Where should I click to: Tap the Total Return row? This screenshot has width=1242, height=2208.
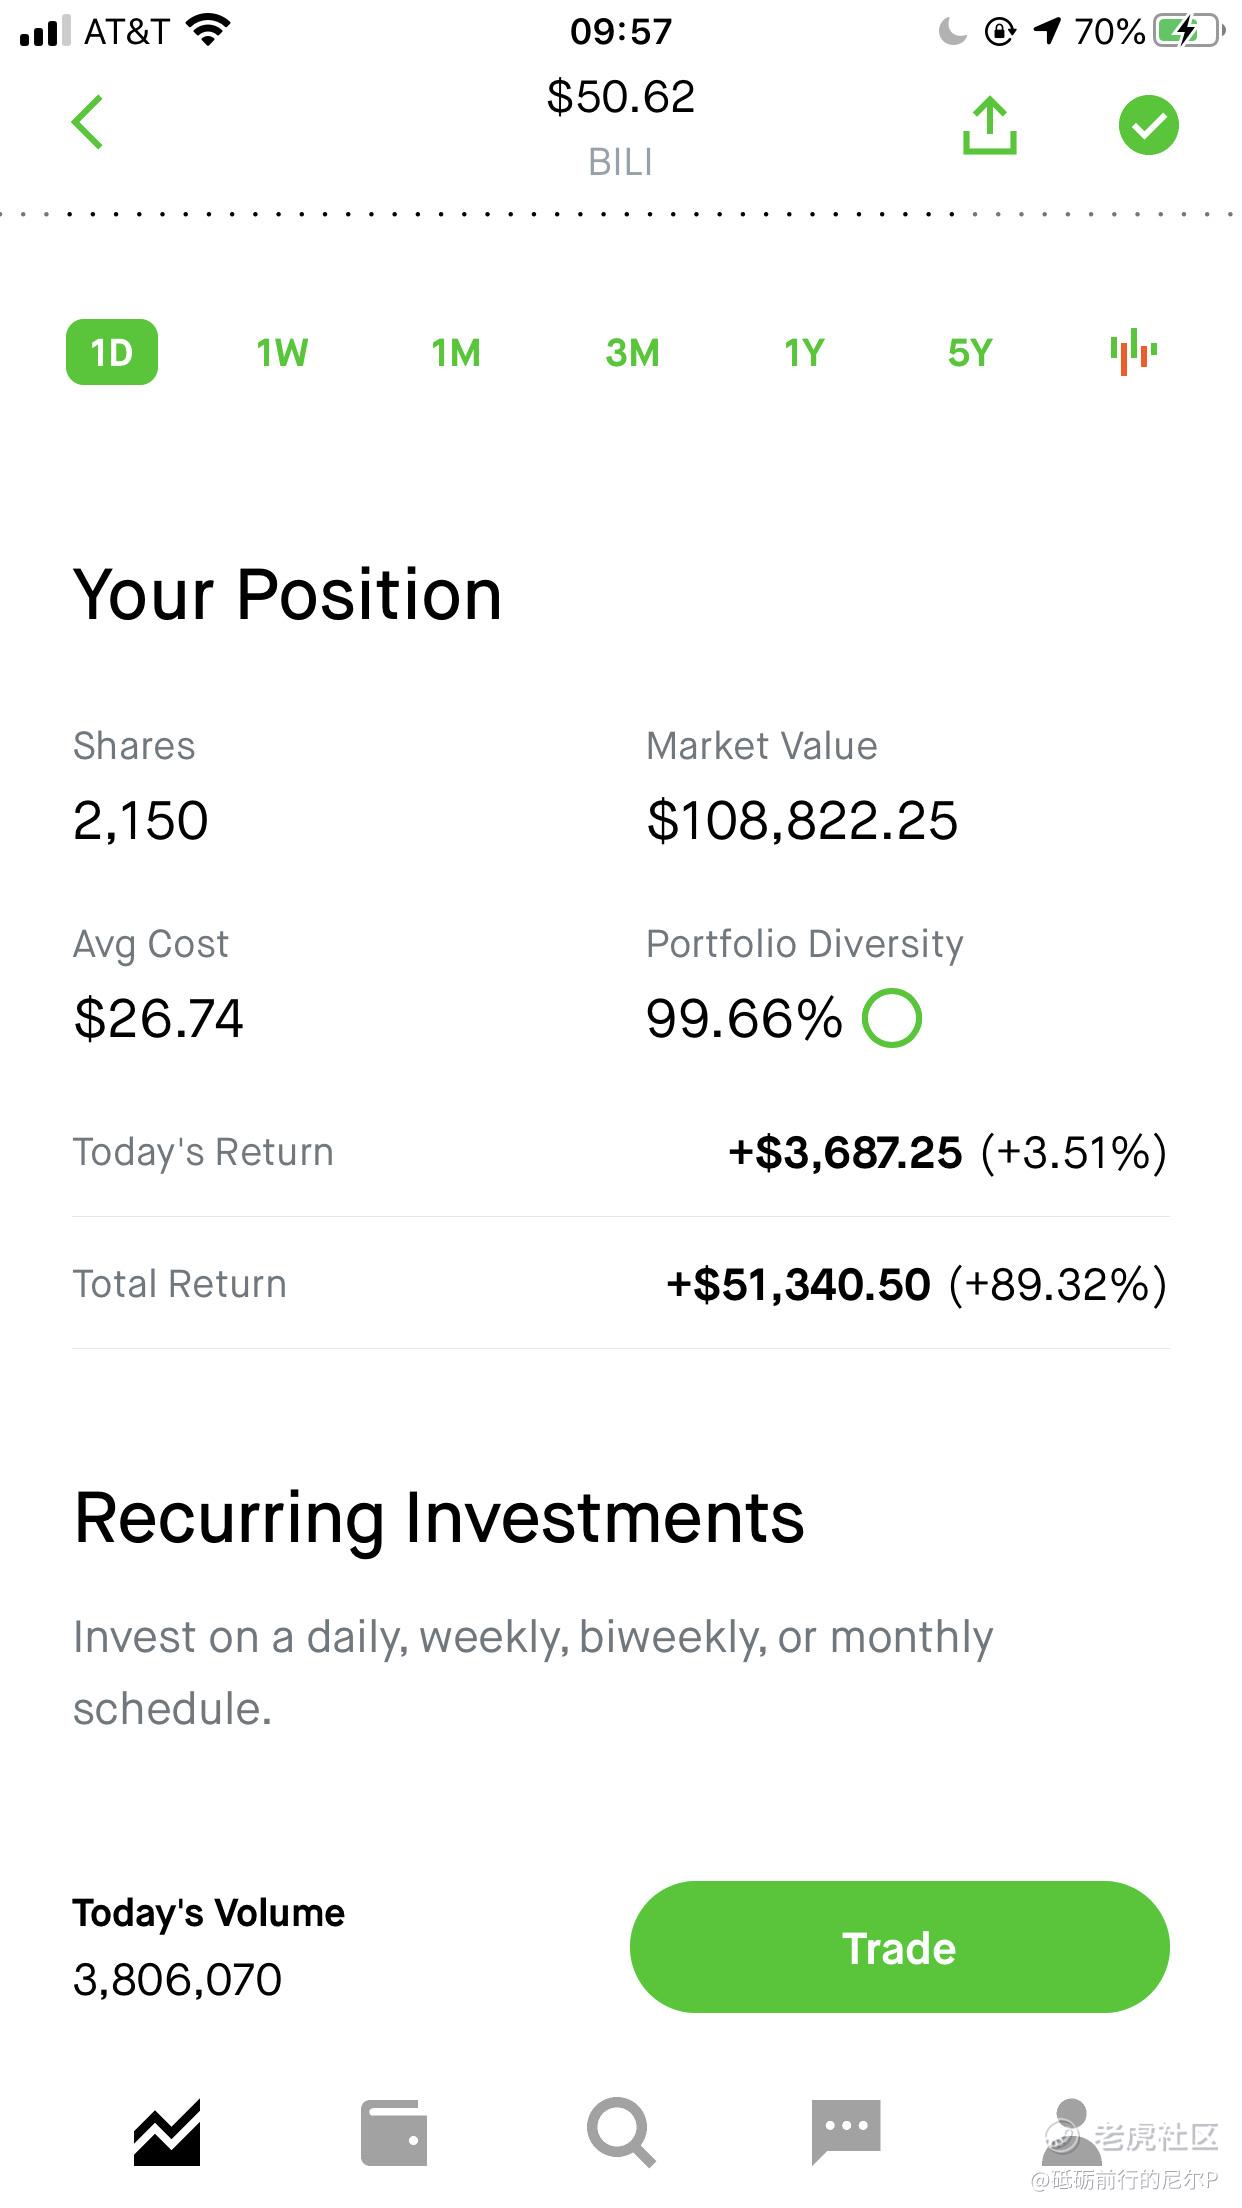(620, 1284)
